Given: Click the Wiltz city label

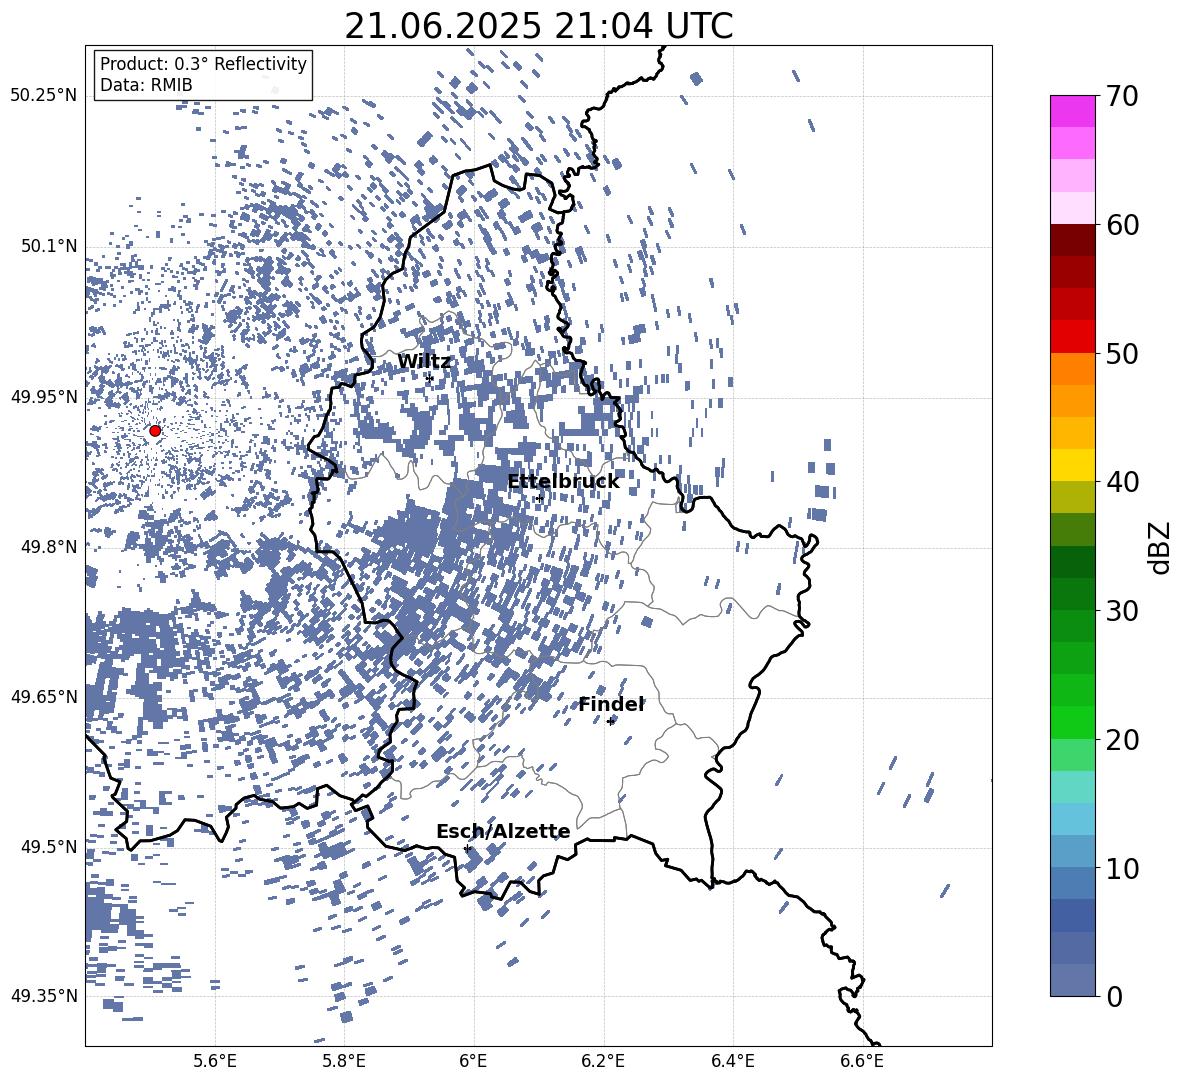Looking at the screenshot, I should tap(424, 361).
